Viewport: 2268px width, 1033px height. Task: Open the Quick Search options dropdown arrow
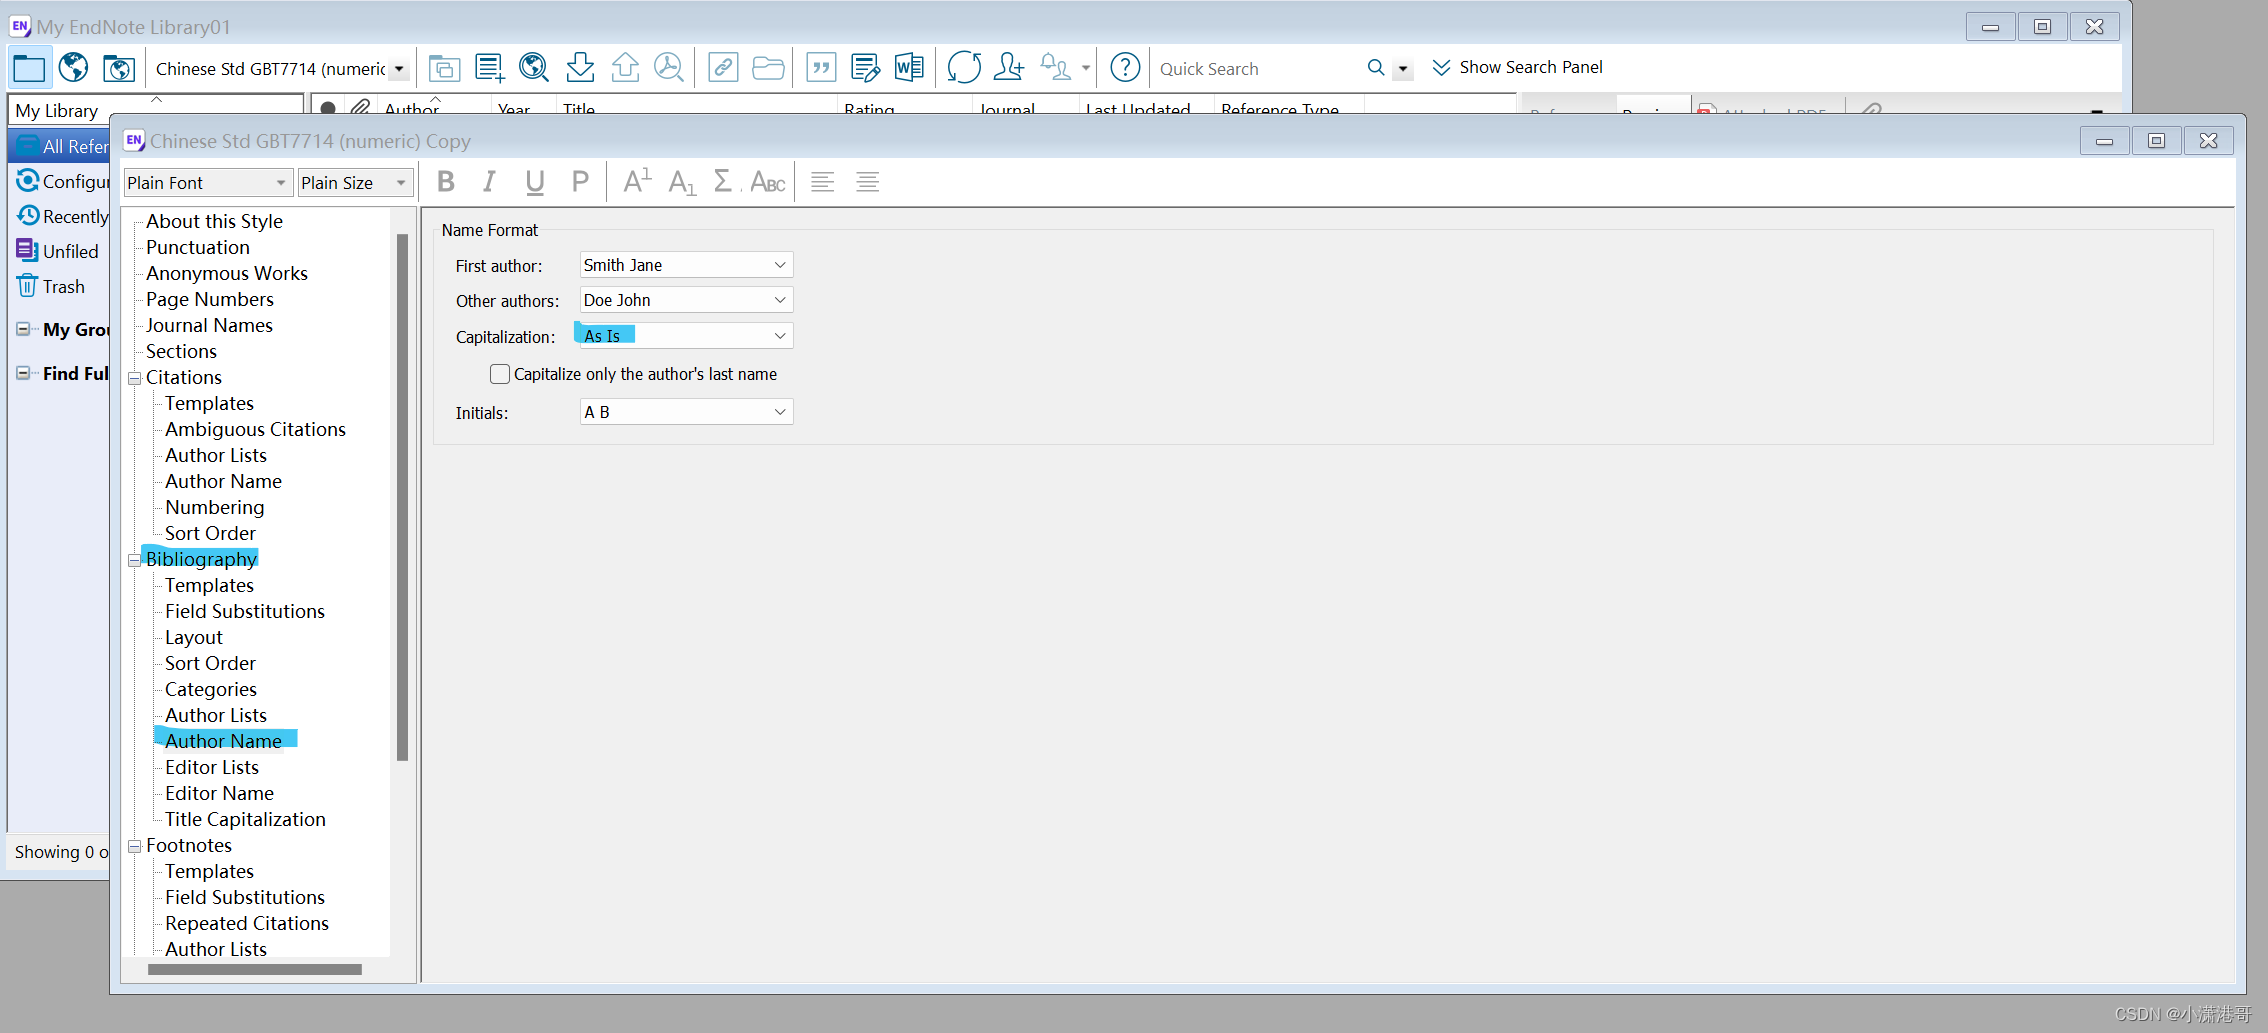coord(1403,69)
